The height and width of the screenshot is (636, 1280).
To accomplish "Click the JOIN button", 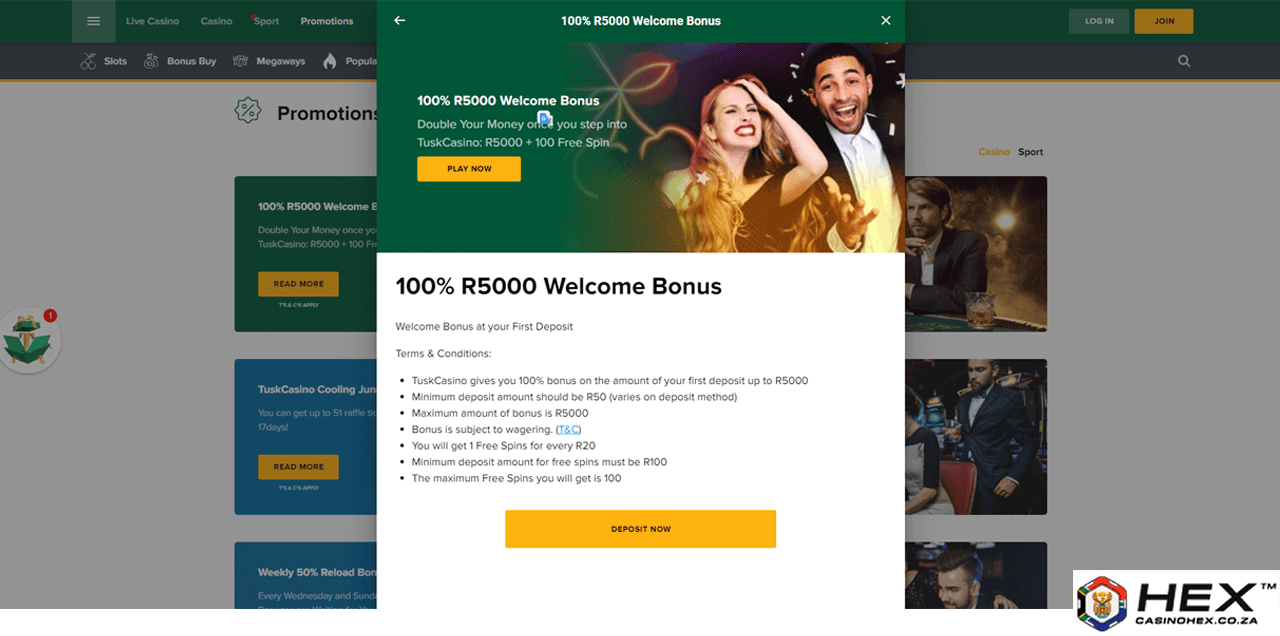I will tap(1164, 21).
